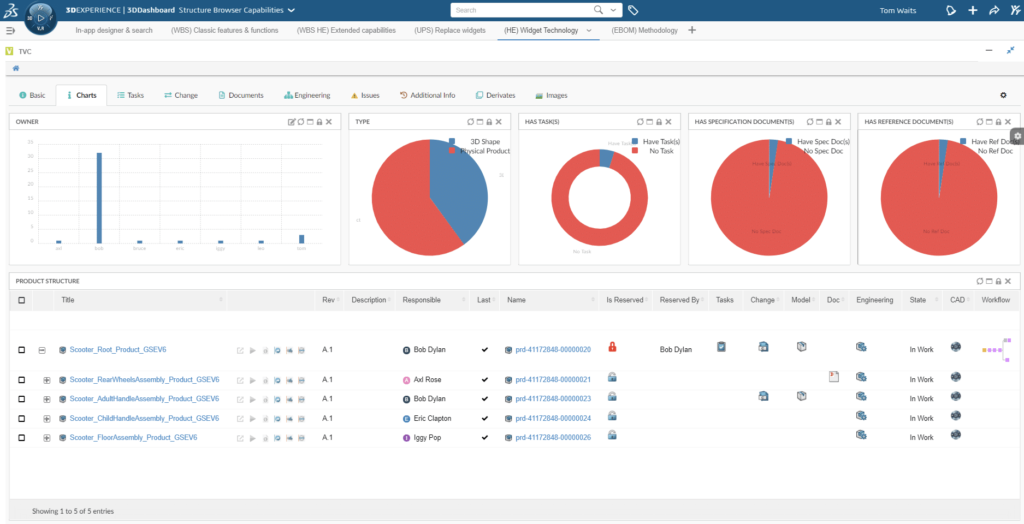Toggle the left side menu icon

[x=10, y=30]
